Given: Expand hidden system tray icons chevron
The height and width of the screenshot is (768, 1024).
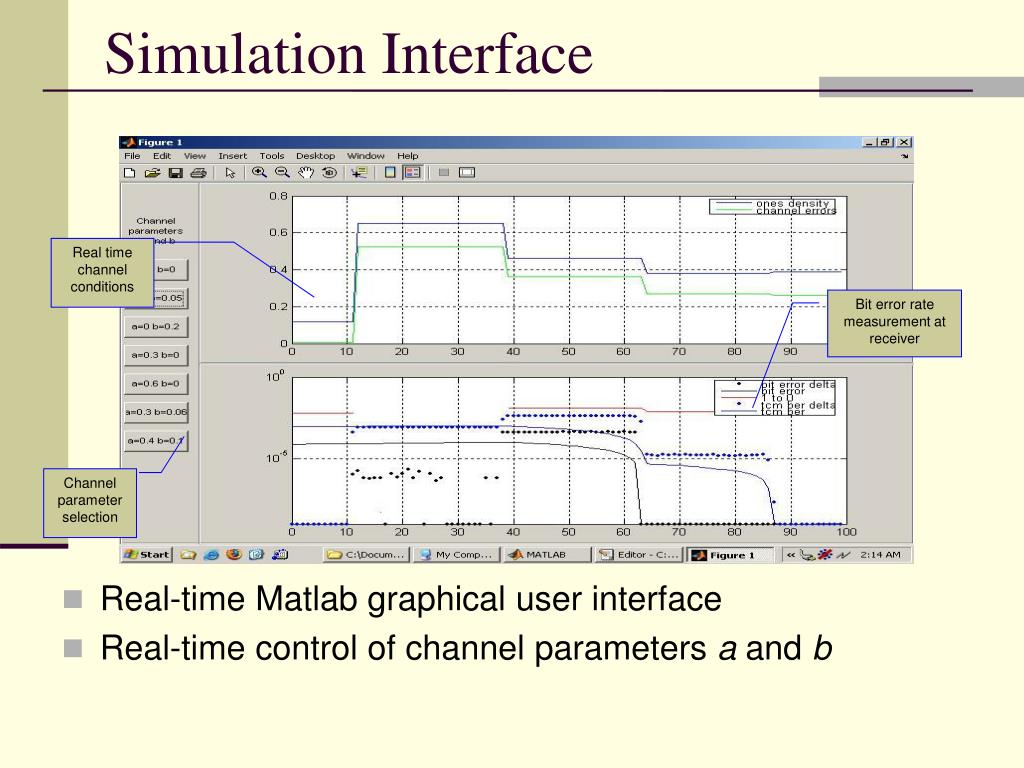Looking at the screenshot, I should (791, 555).
